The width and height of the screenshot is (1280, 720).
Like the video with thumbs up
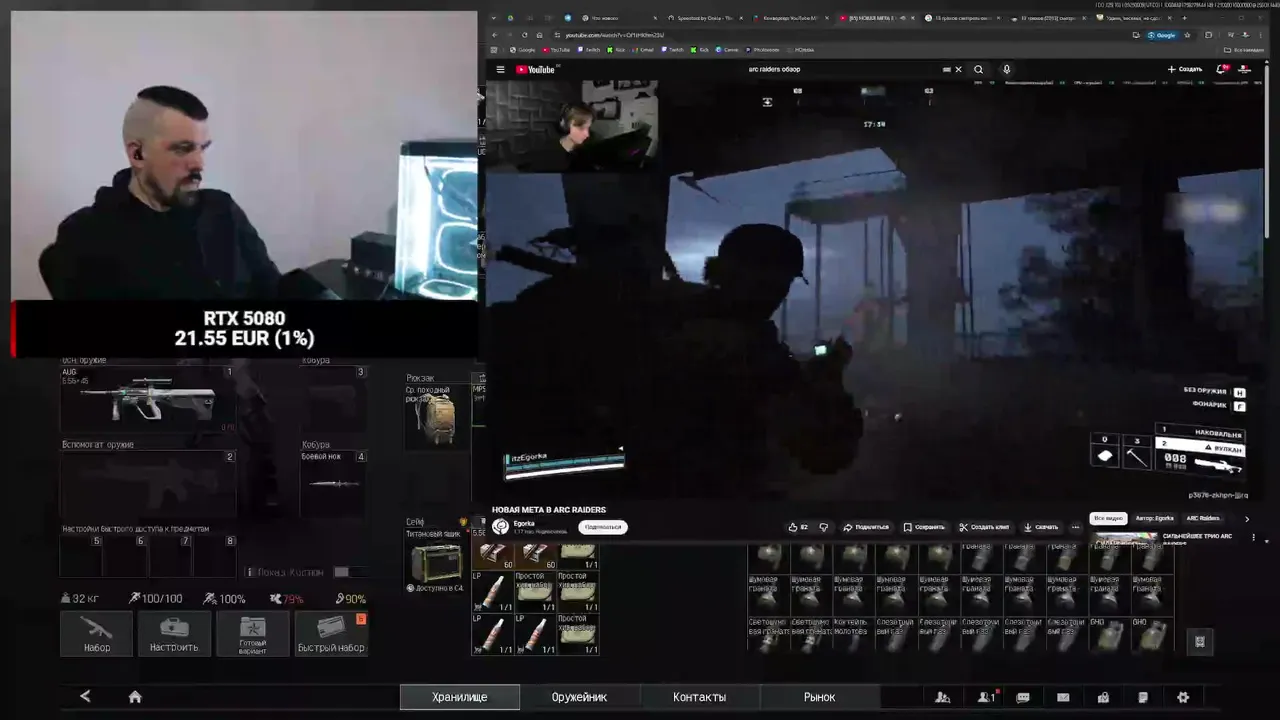click(x=798, y=527)
